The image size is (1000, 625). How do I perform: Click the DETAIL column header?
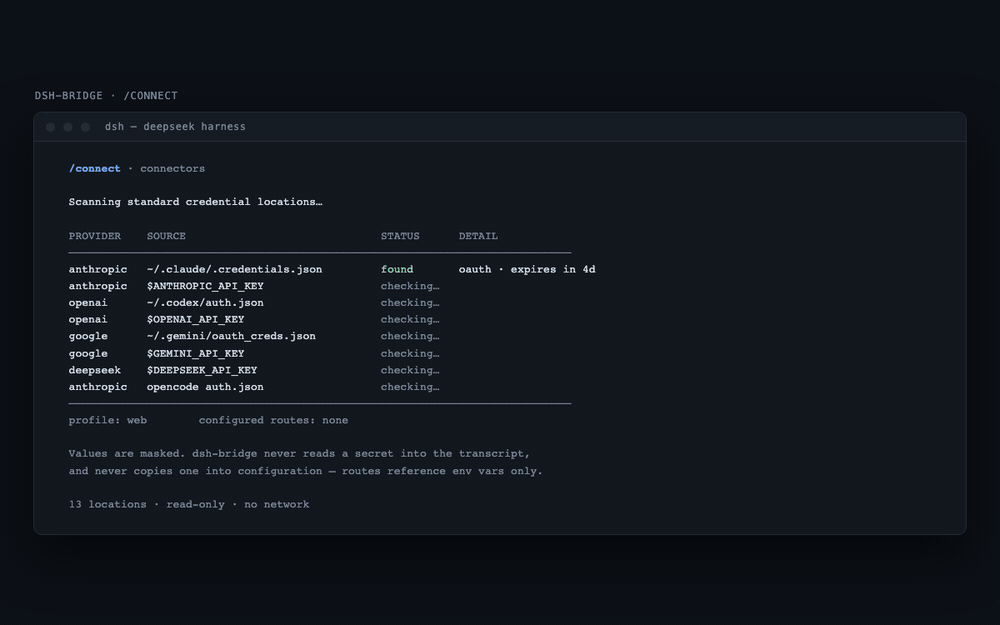coord(478,236)
